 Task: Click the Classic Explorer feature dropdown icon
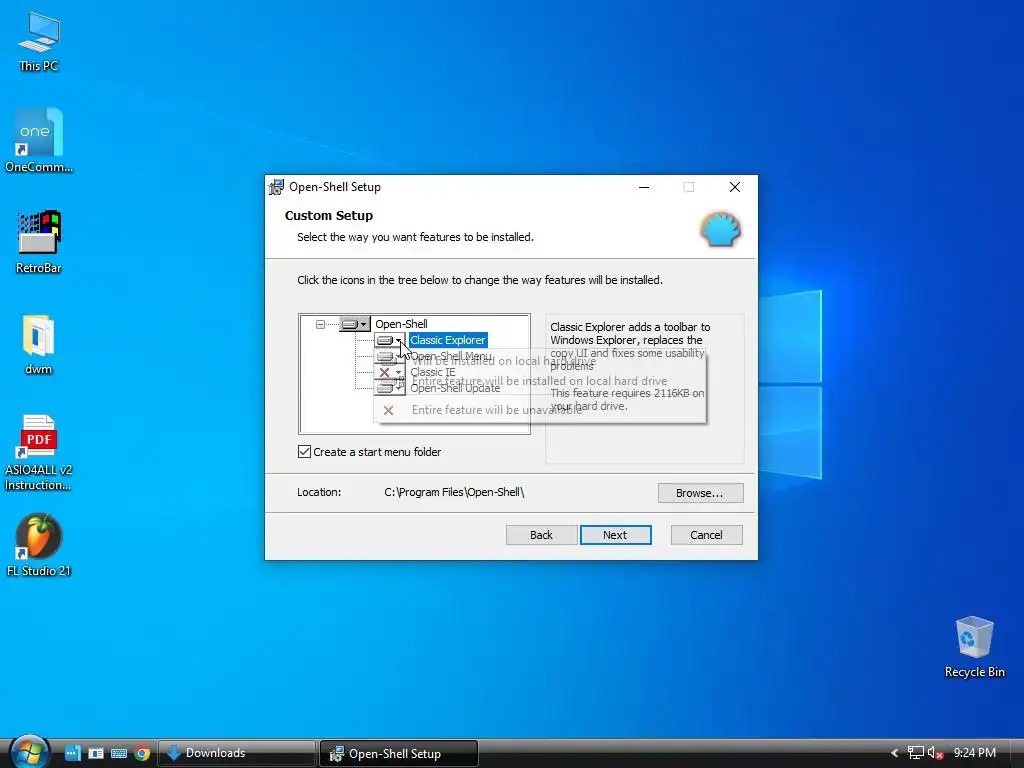(x=390, y=340)
